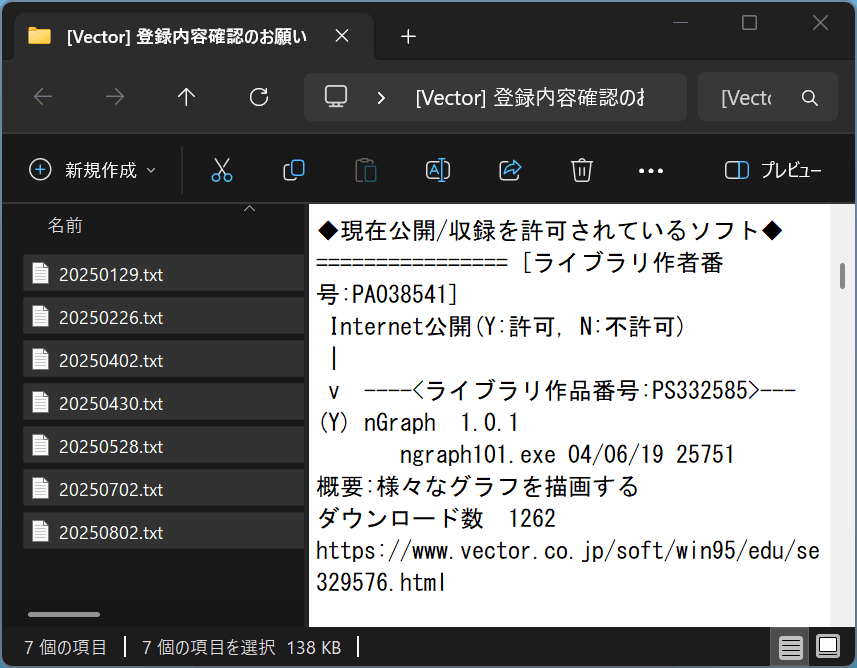Add a new tab with plus button
Viewport: 857px width, 668px height.
click(408, 37)
